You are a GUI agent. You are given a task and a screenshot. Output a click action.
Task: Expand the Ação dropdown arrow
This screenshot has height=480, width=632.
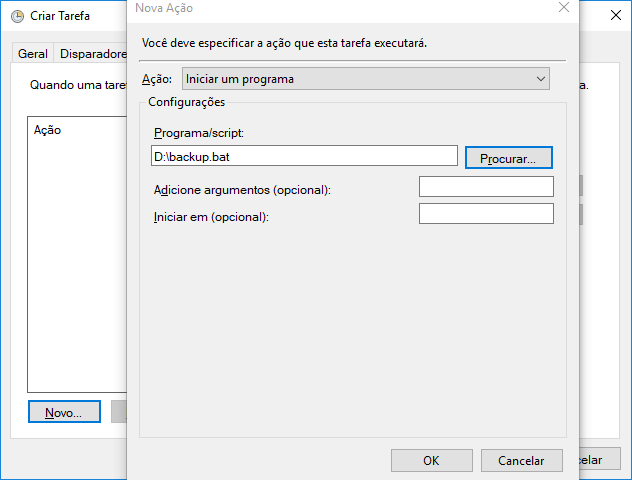click(x=541, y=78)
